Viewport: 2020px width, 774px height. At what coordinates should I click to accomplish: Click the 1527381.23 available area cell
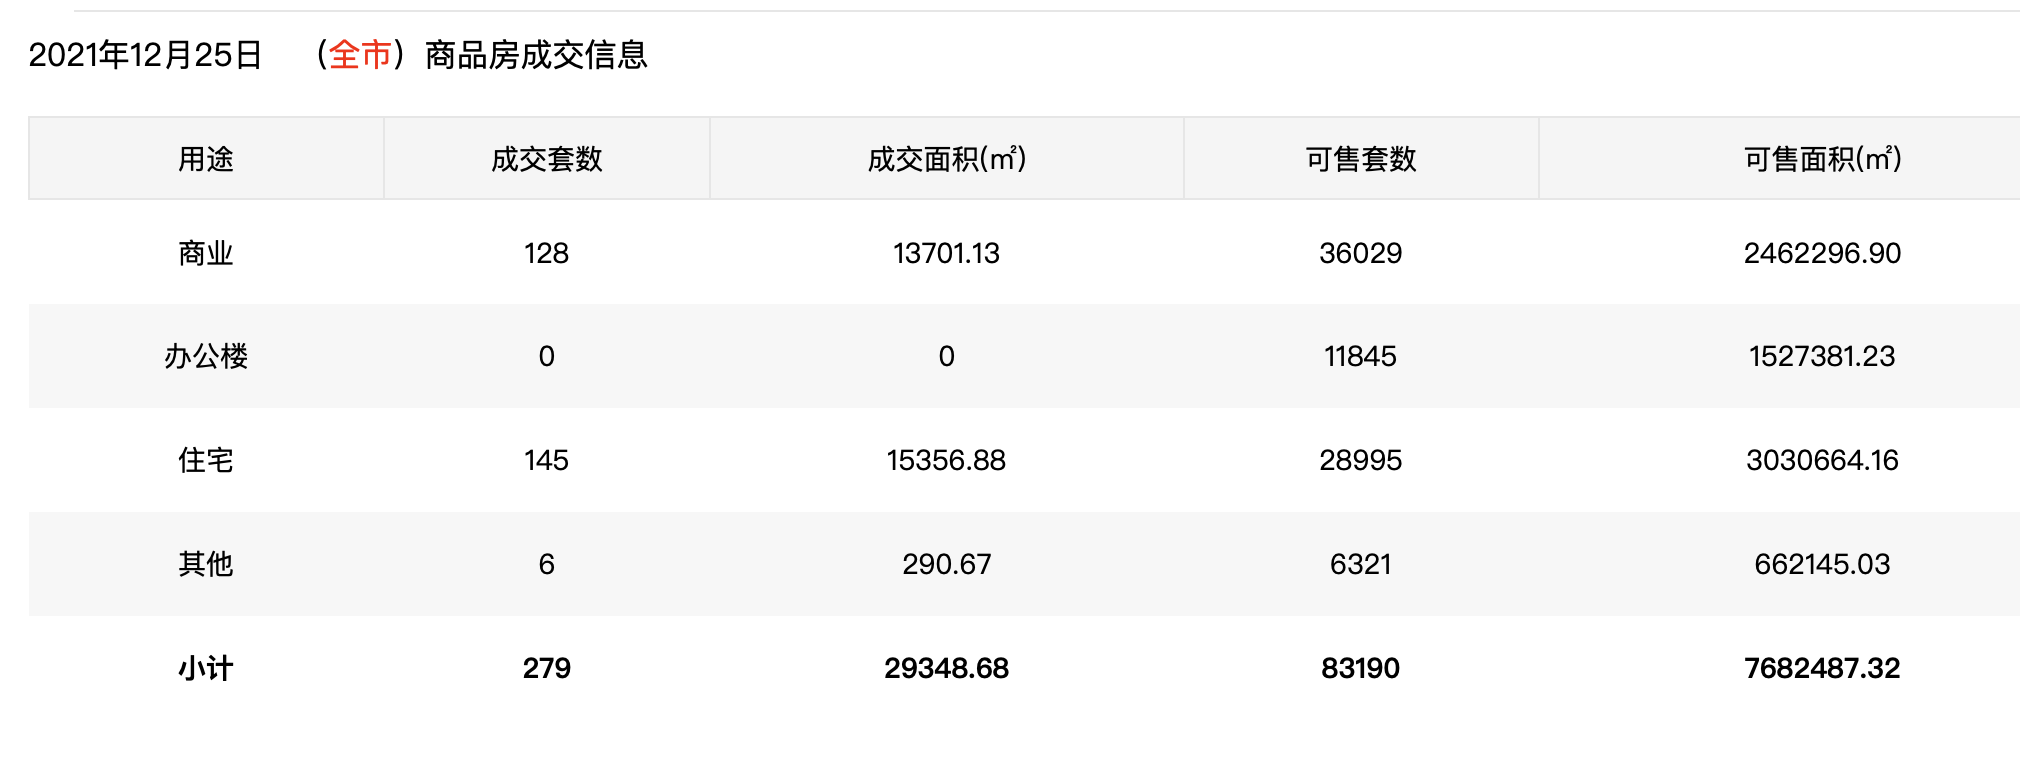[x=1822, y=356]
